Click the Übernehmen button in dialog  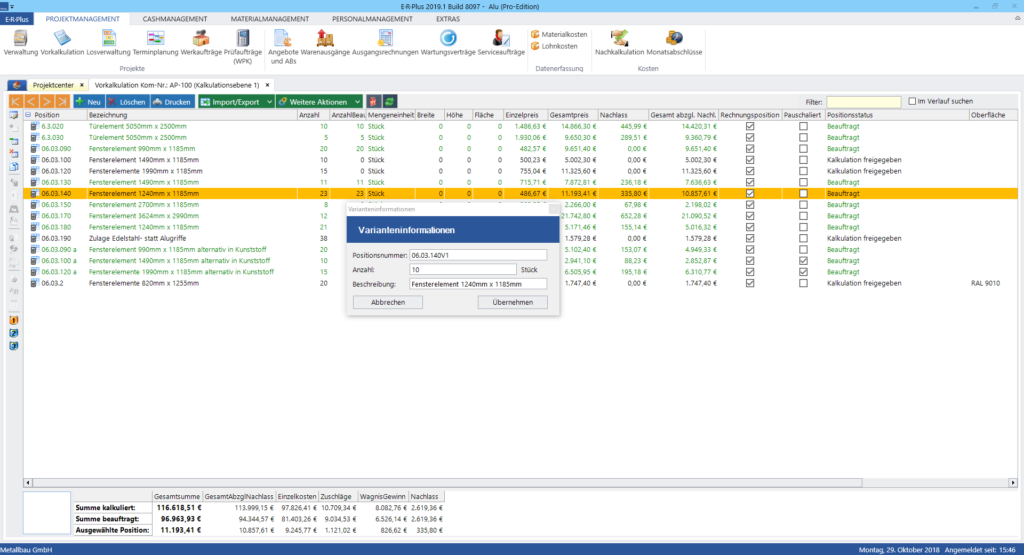click(513, 302)
